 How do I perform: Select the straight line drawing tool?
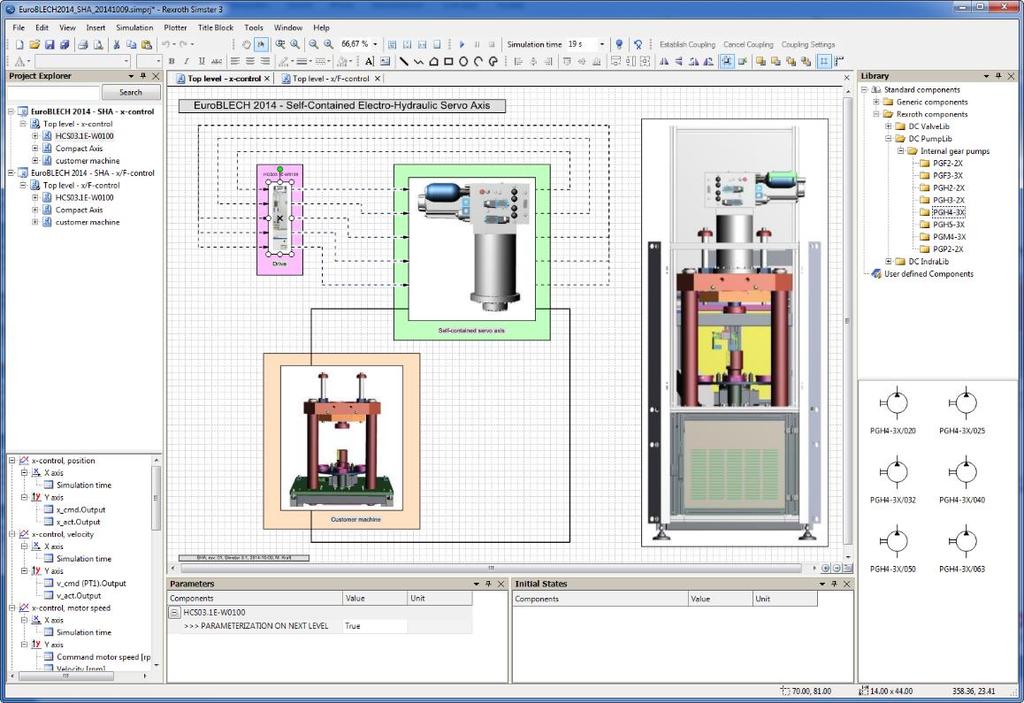[x=404, y=61]
